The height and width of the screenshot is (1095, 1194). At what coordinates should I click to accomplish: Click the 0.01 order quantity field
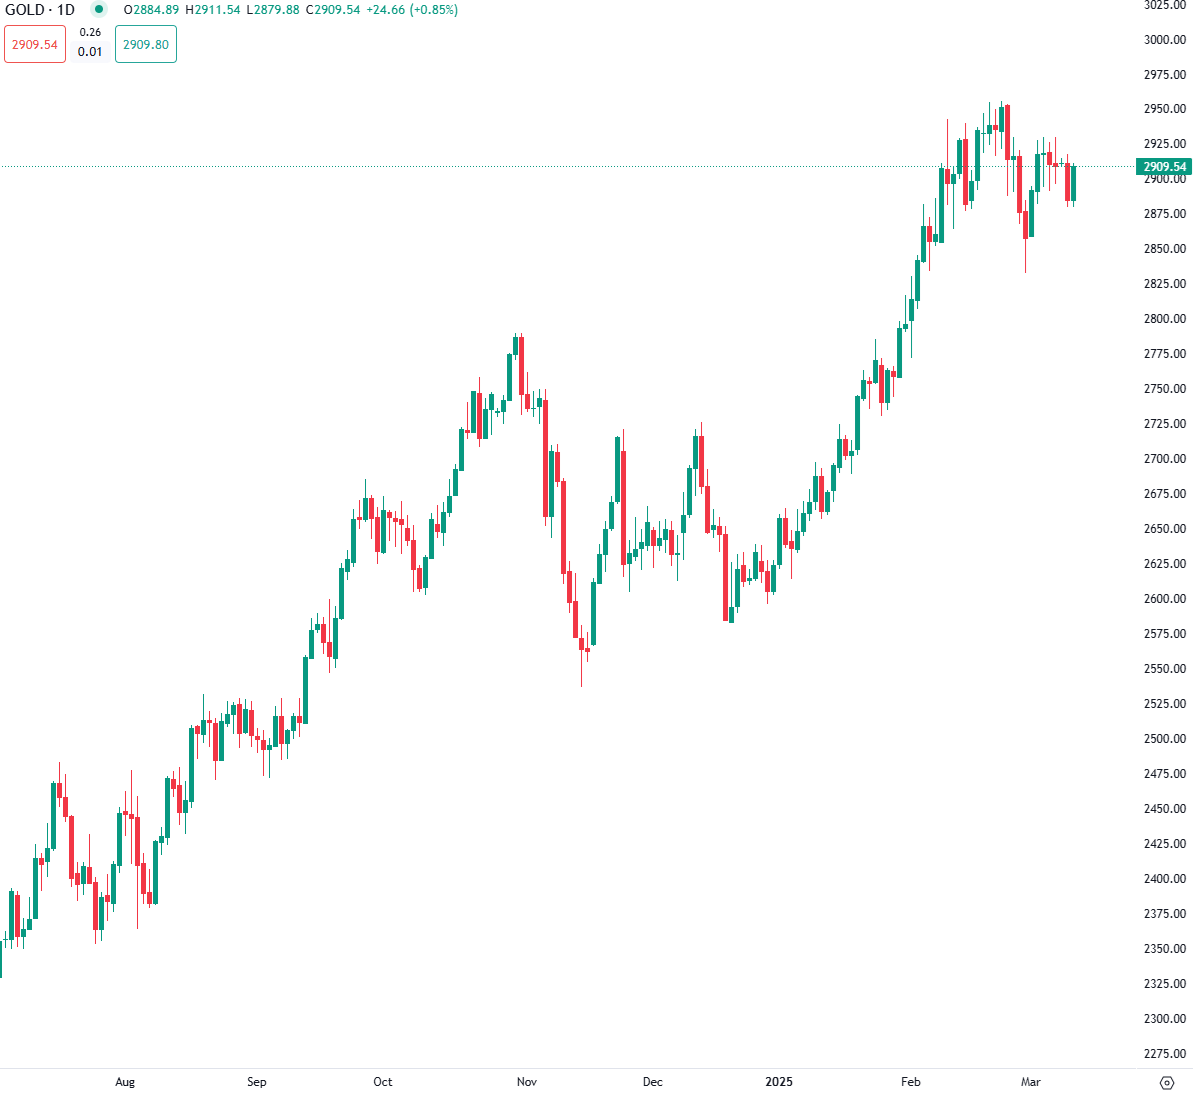pos(90,52)
